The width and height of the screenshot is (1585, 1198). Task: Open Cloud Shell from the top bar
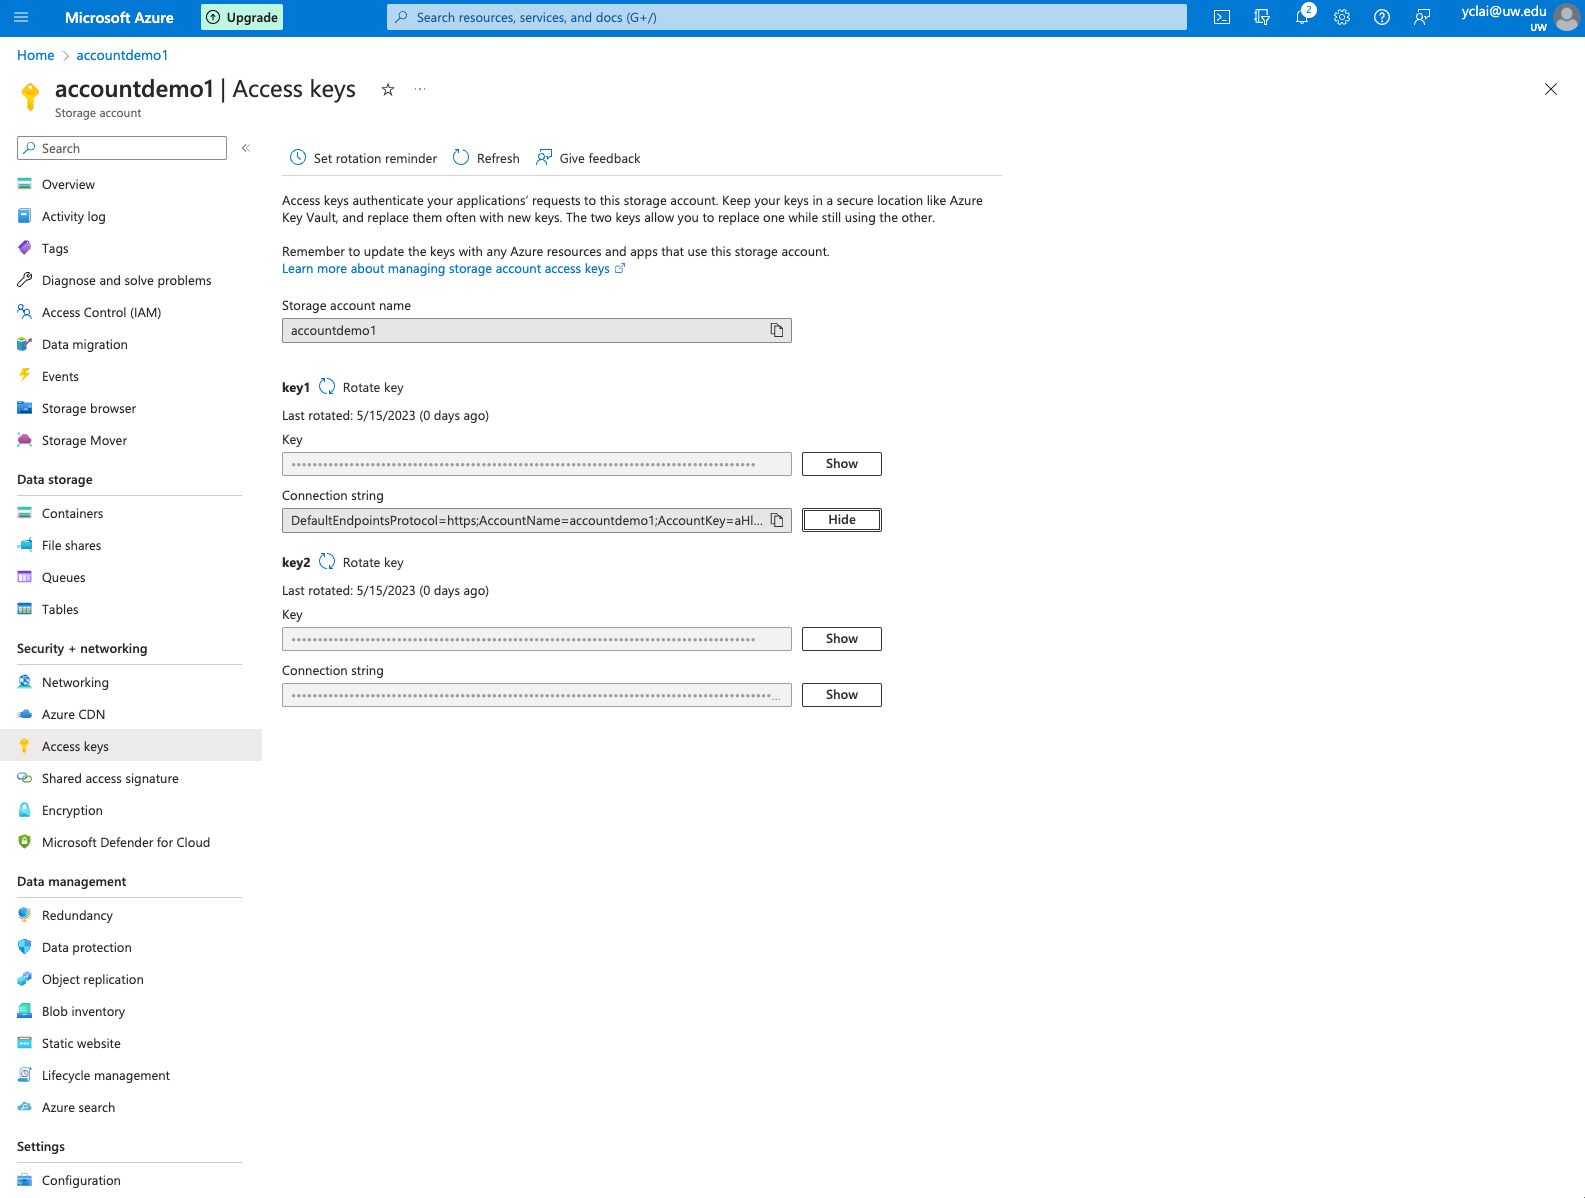[1222, 17]
